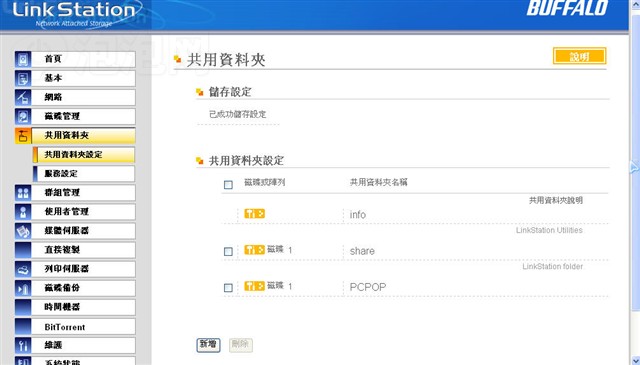Check the share folder checkbox
640x365 pixels.
point(228,251)
